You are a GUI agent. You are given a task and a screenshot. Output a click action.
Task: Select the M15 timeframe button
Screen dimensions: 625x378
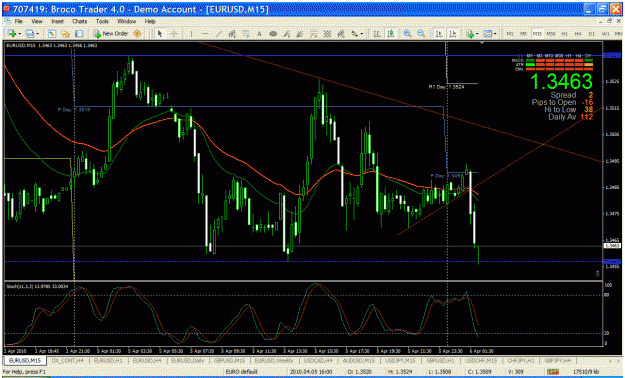tap(538, 34)
